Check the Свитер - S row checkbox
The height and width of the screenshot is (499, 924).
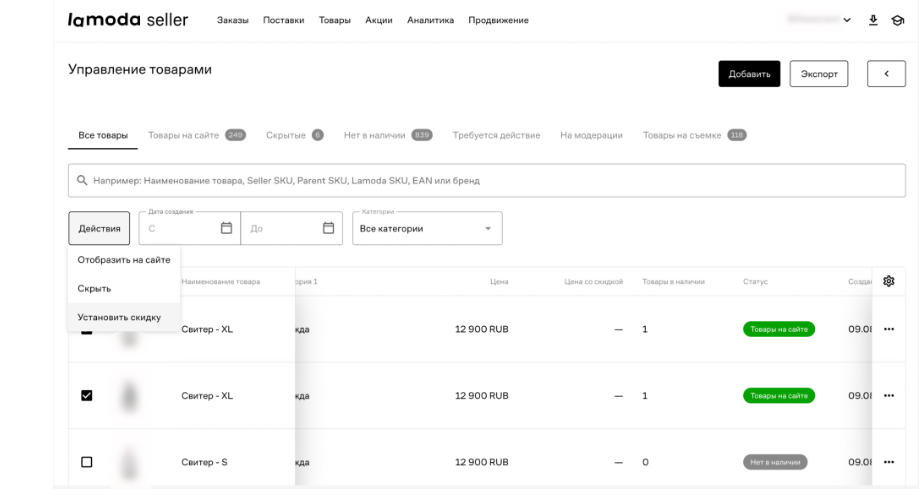point(87,462)
